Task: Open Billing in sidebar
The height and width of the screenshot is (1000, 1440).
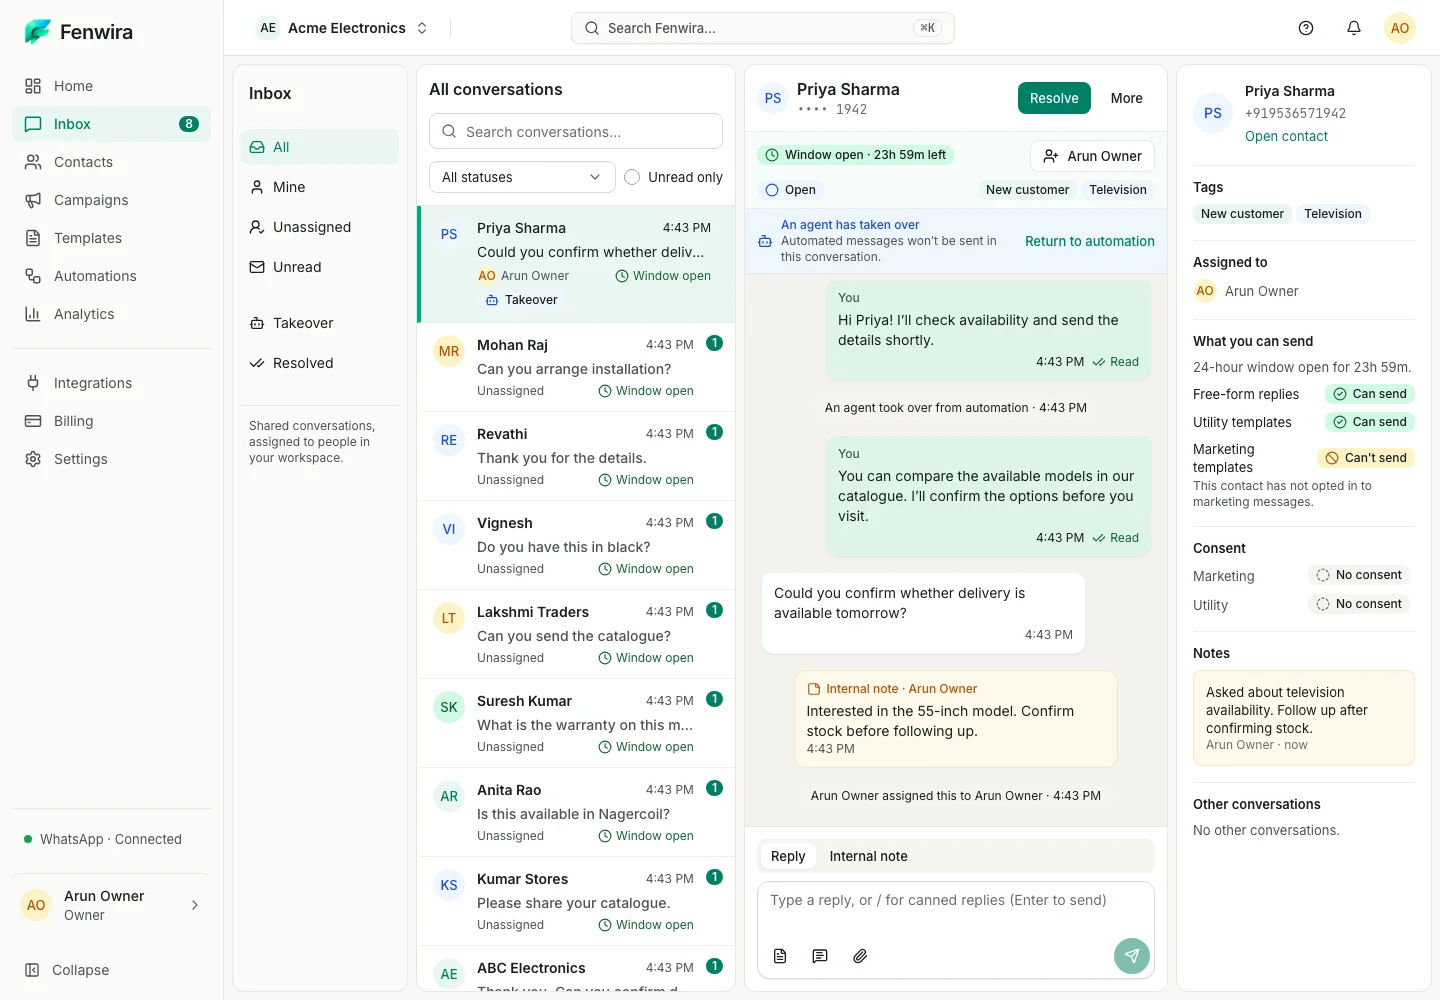Action: (x=111, y=421)
